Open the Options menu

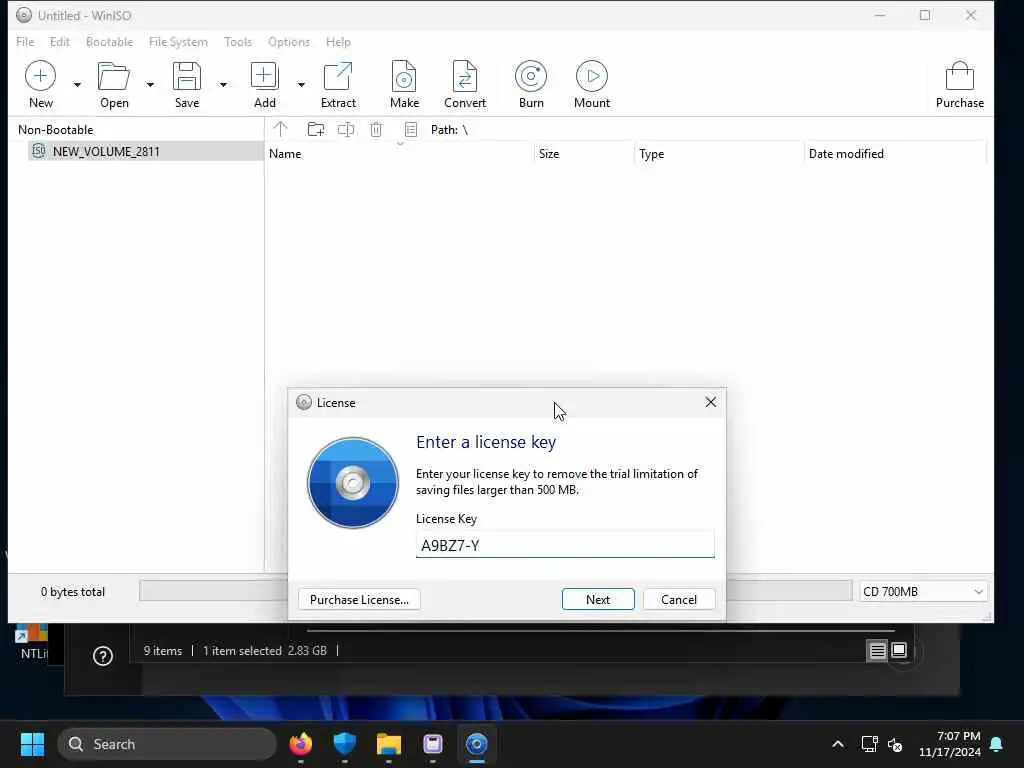289,42
